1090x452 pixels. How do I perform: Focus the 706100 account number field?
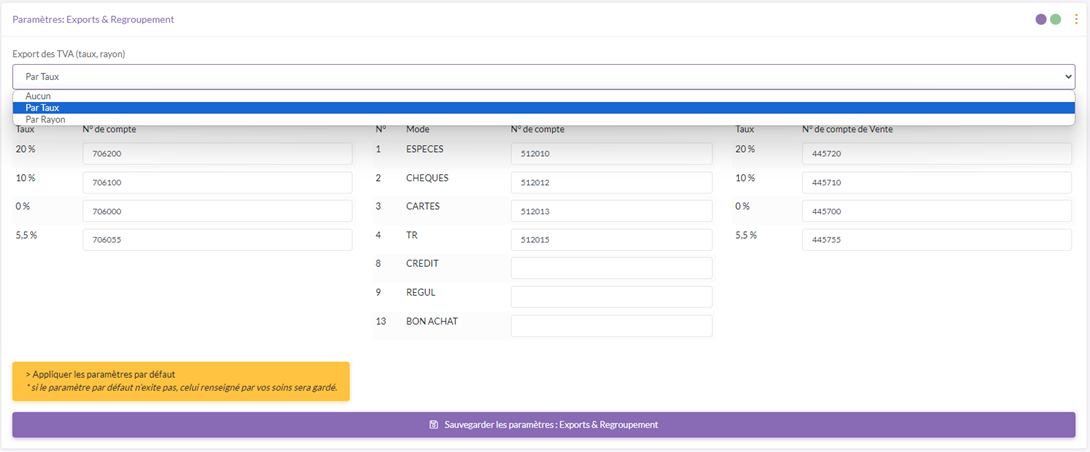(x=217, y=183)
